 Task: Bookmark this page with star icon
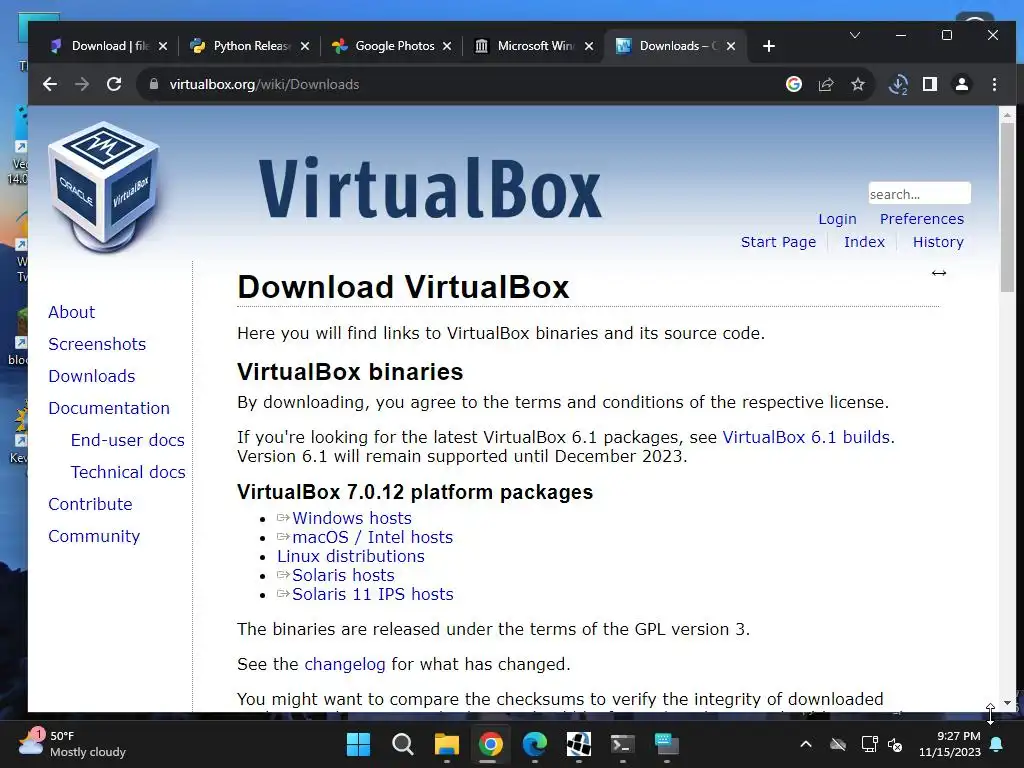[x=857, y=84]
